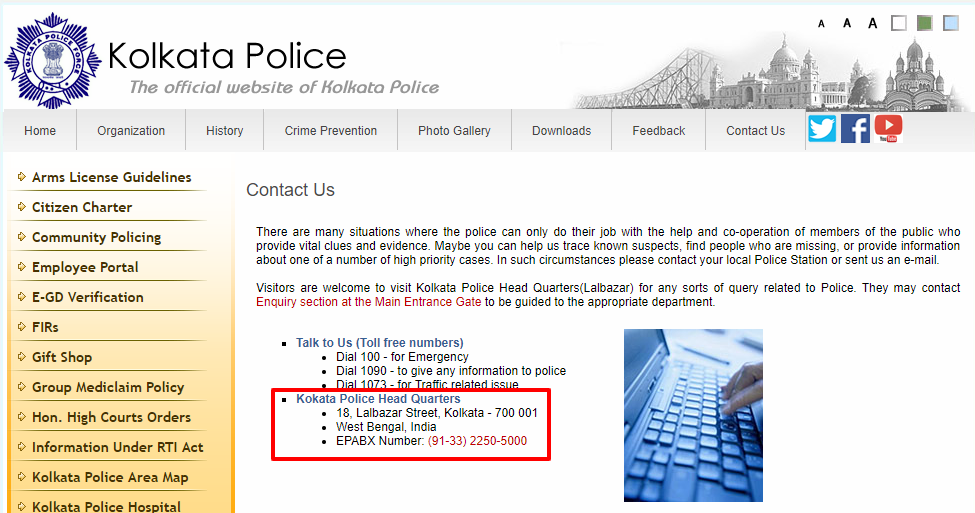Choose the white color theme swatch

pyautogui.click(x=899, y=23)
